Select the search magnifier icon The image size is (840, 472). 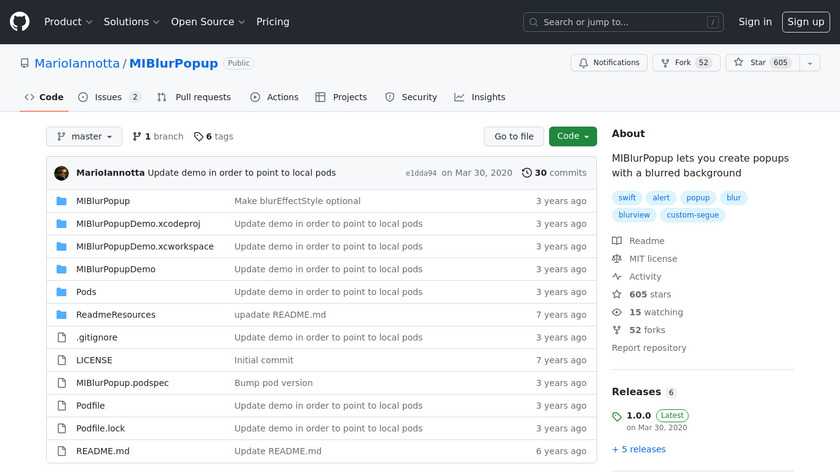tap(534, 22)
